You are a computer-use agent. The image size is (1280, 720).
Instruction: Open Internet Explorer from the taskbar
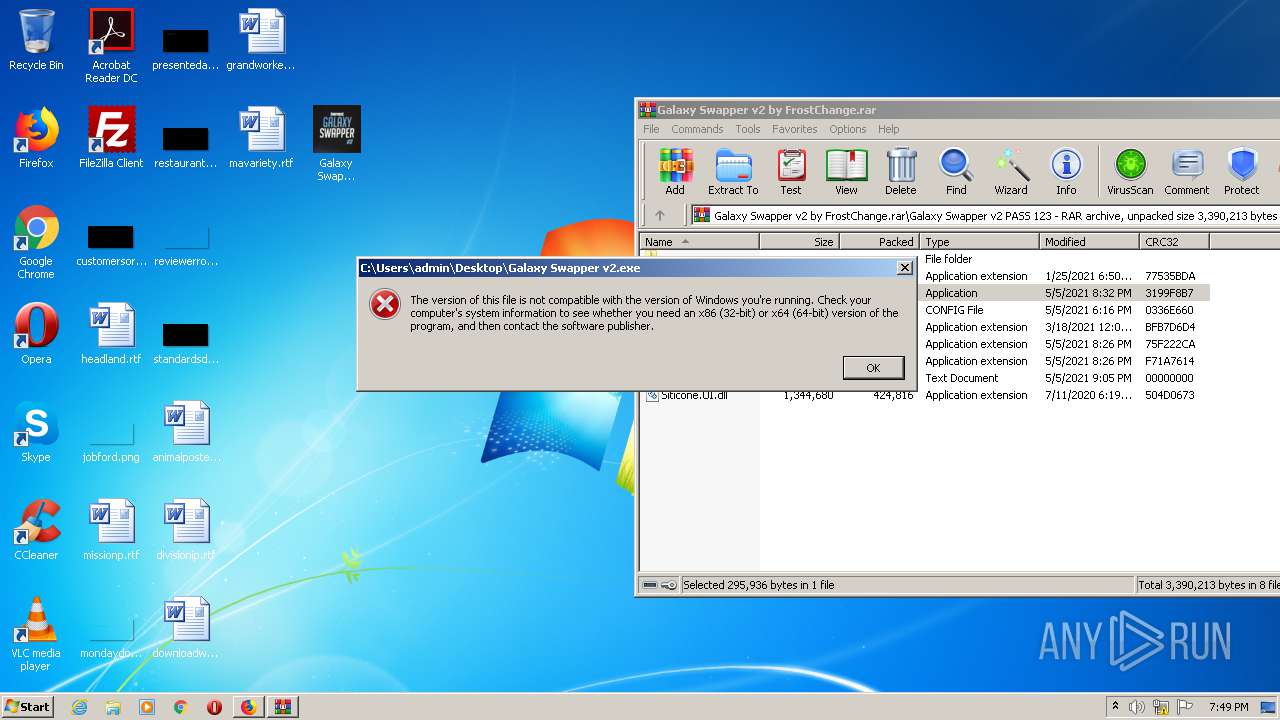click(x=79, y=707)
